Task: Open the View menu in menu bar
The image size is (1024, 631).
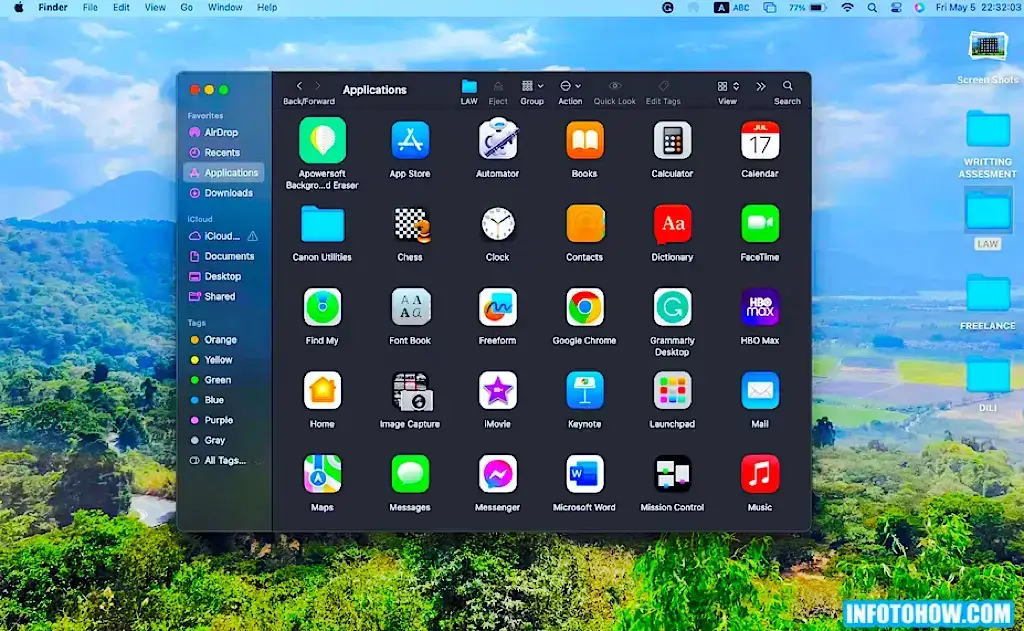Action: pos(155,7)
